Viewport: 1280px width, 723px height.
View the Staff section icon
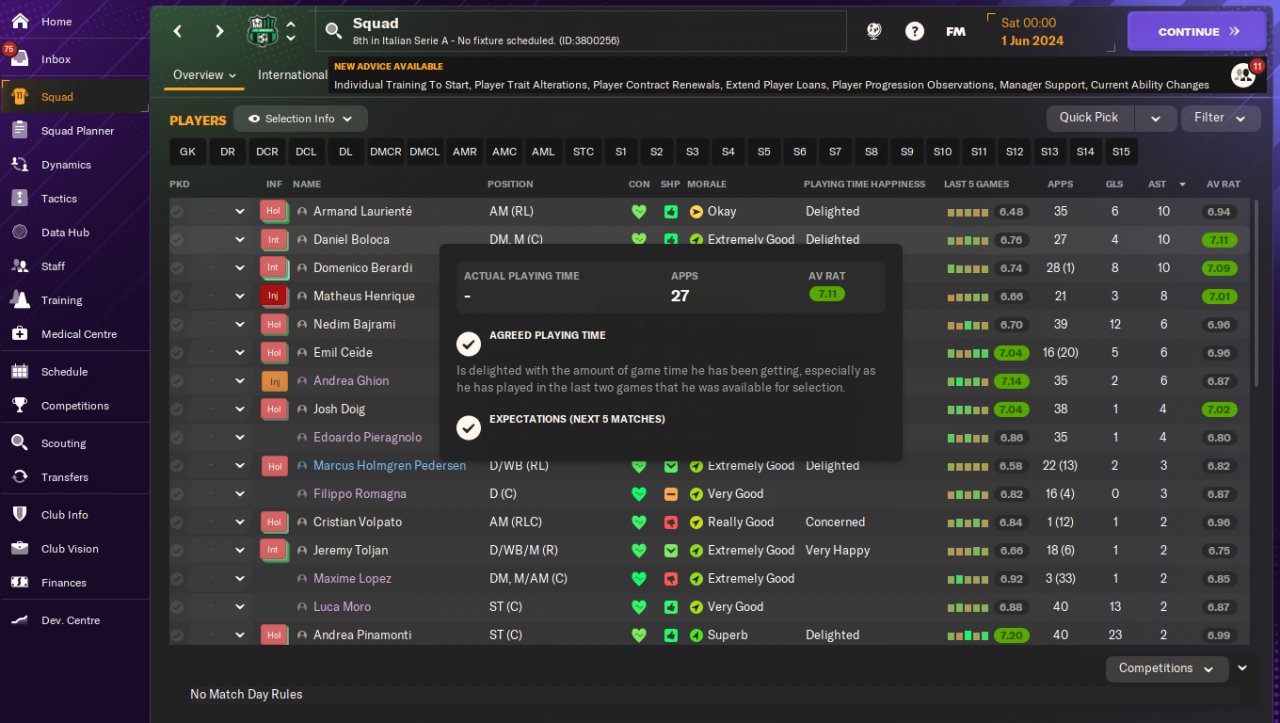(x=19, y=267)
